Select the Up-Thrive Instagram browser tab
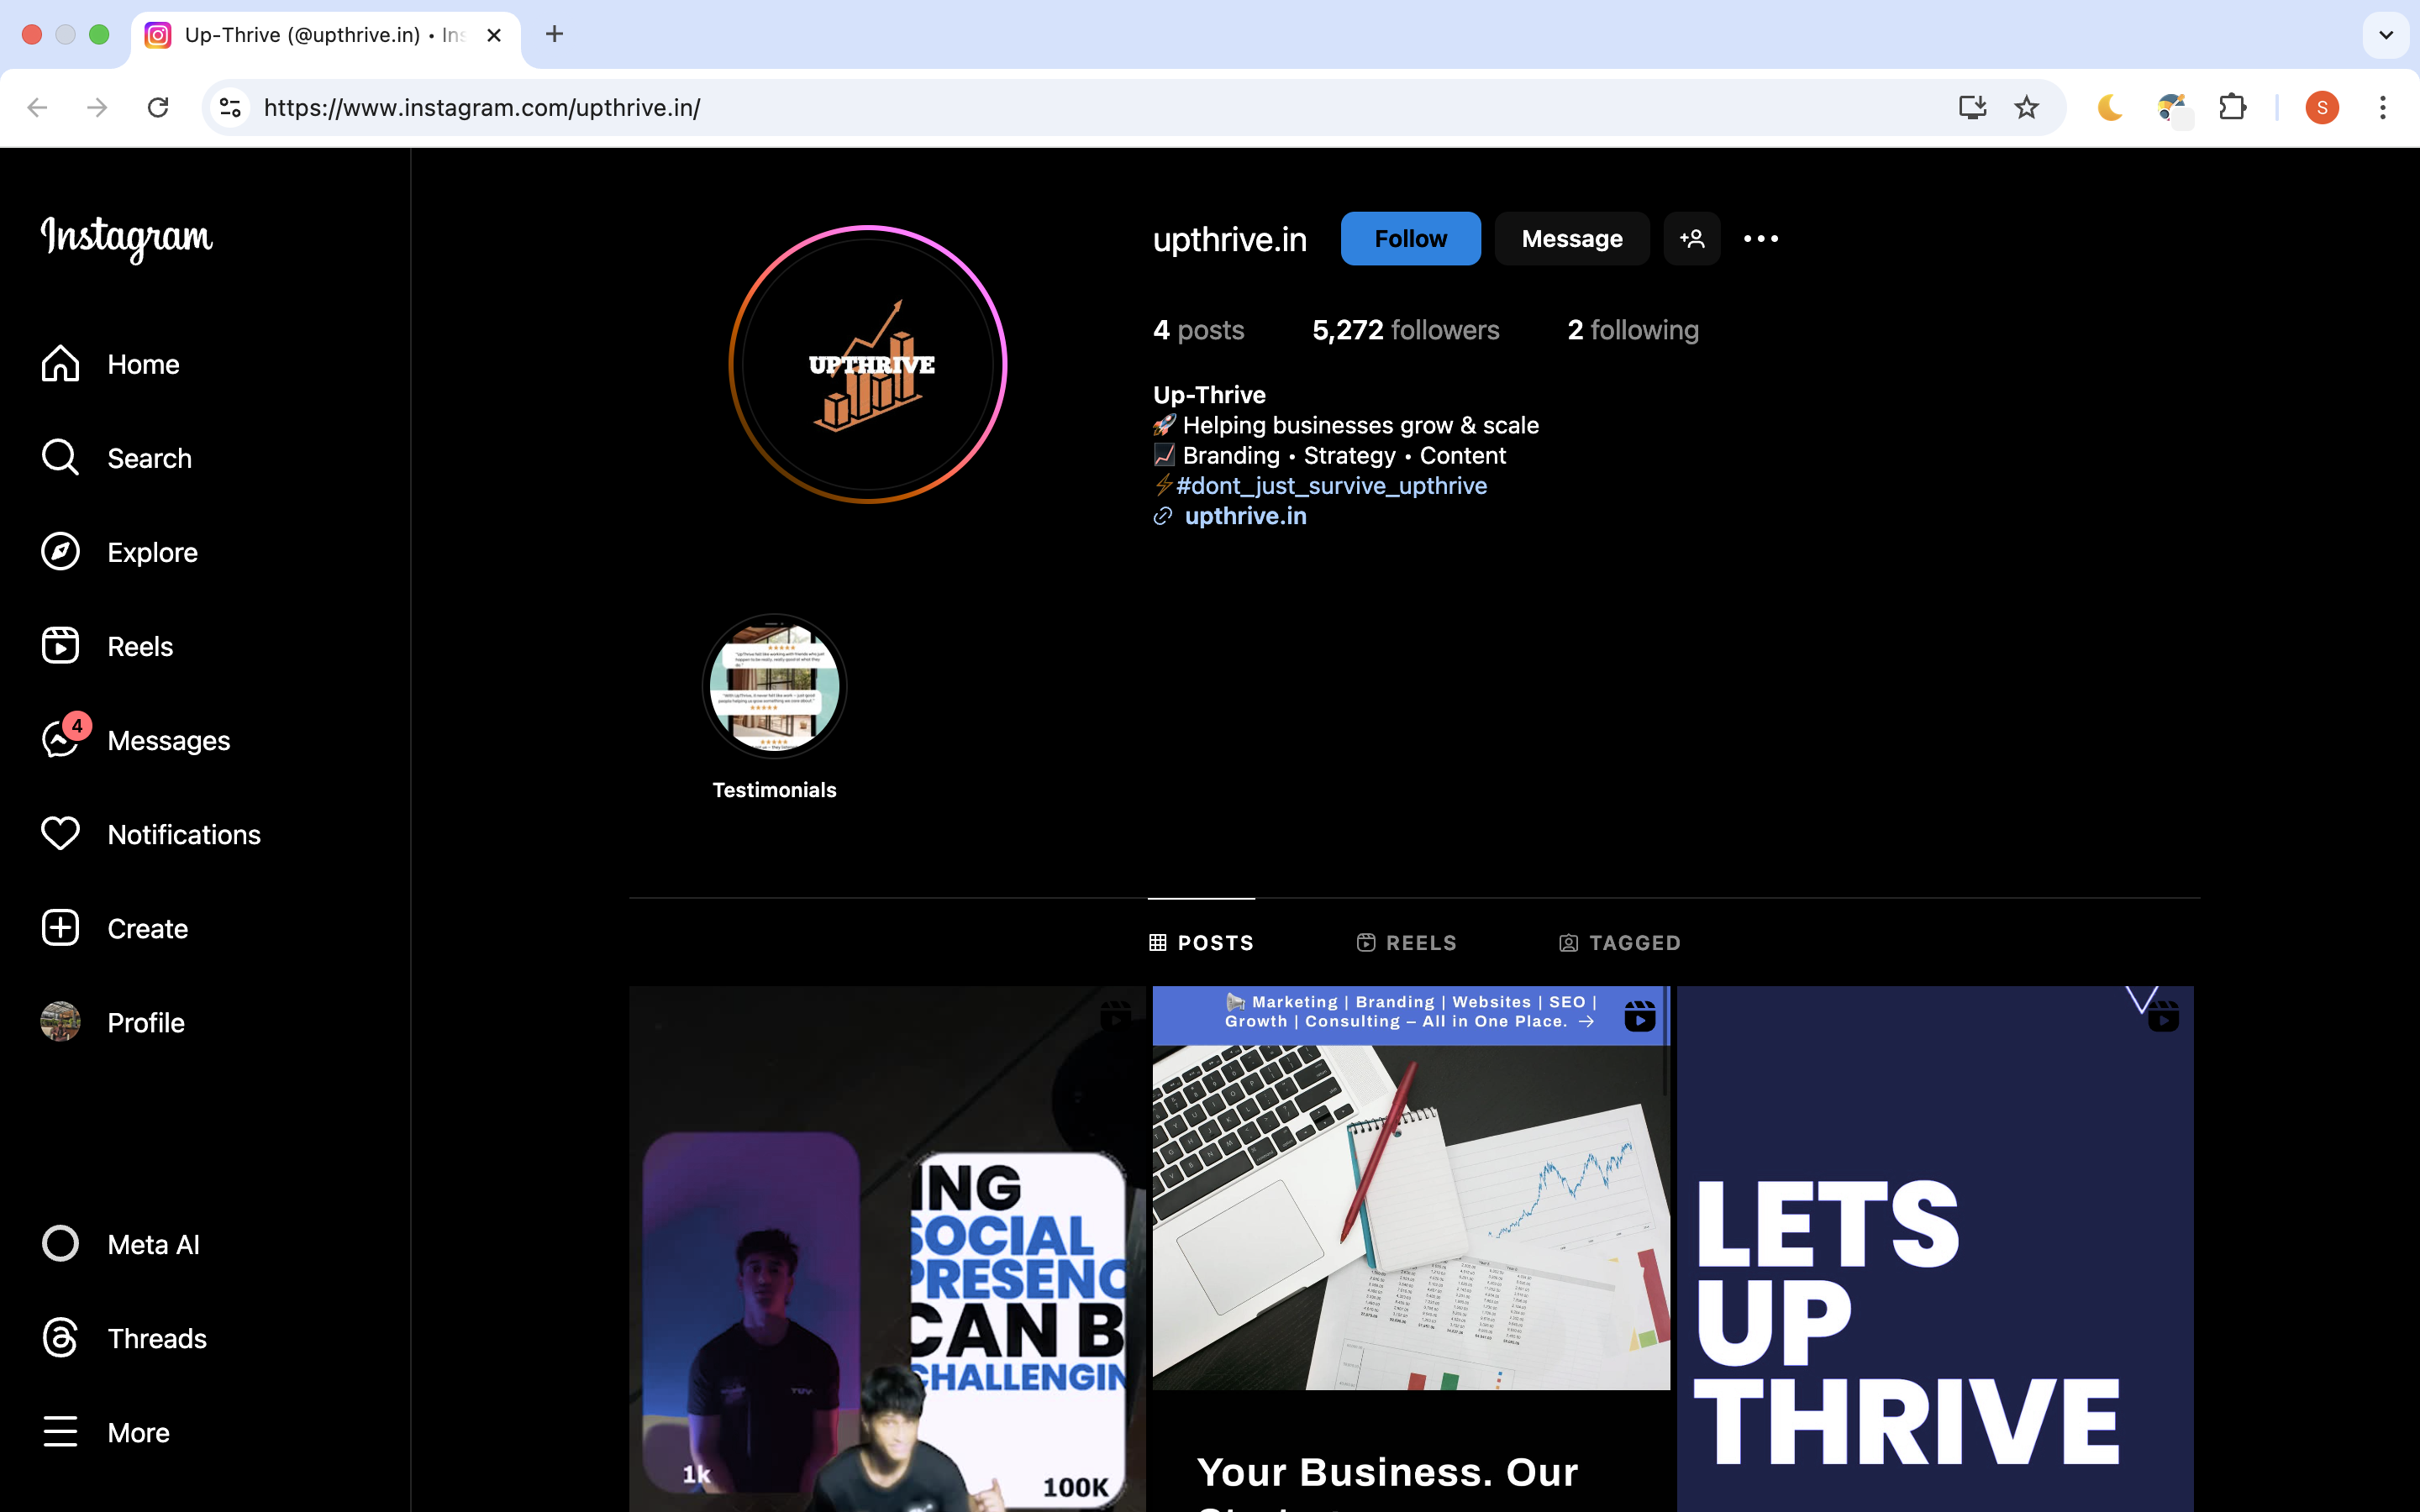Viewport: 2420px width, 1512px height. [x=325, y=36]
